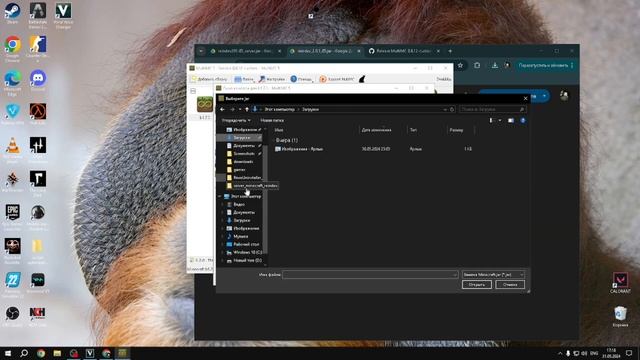Open view options dropdown arrow in dialog

click(x=500, y=120)
